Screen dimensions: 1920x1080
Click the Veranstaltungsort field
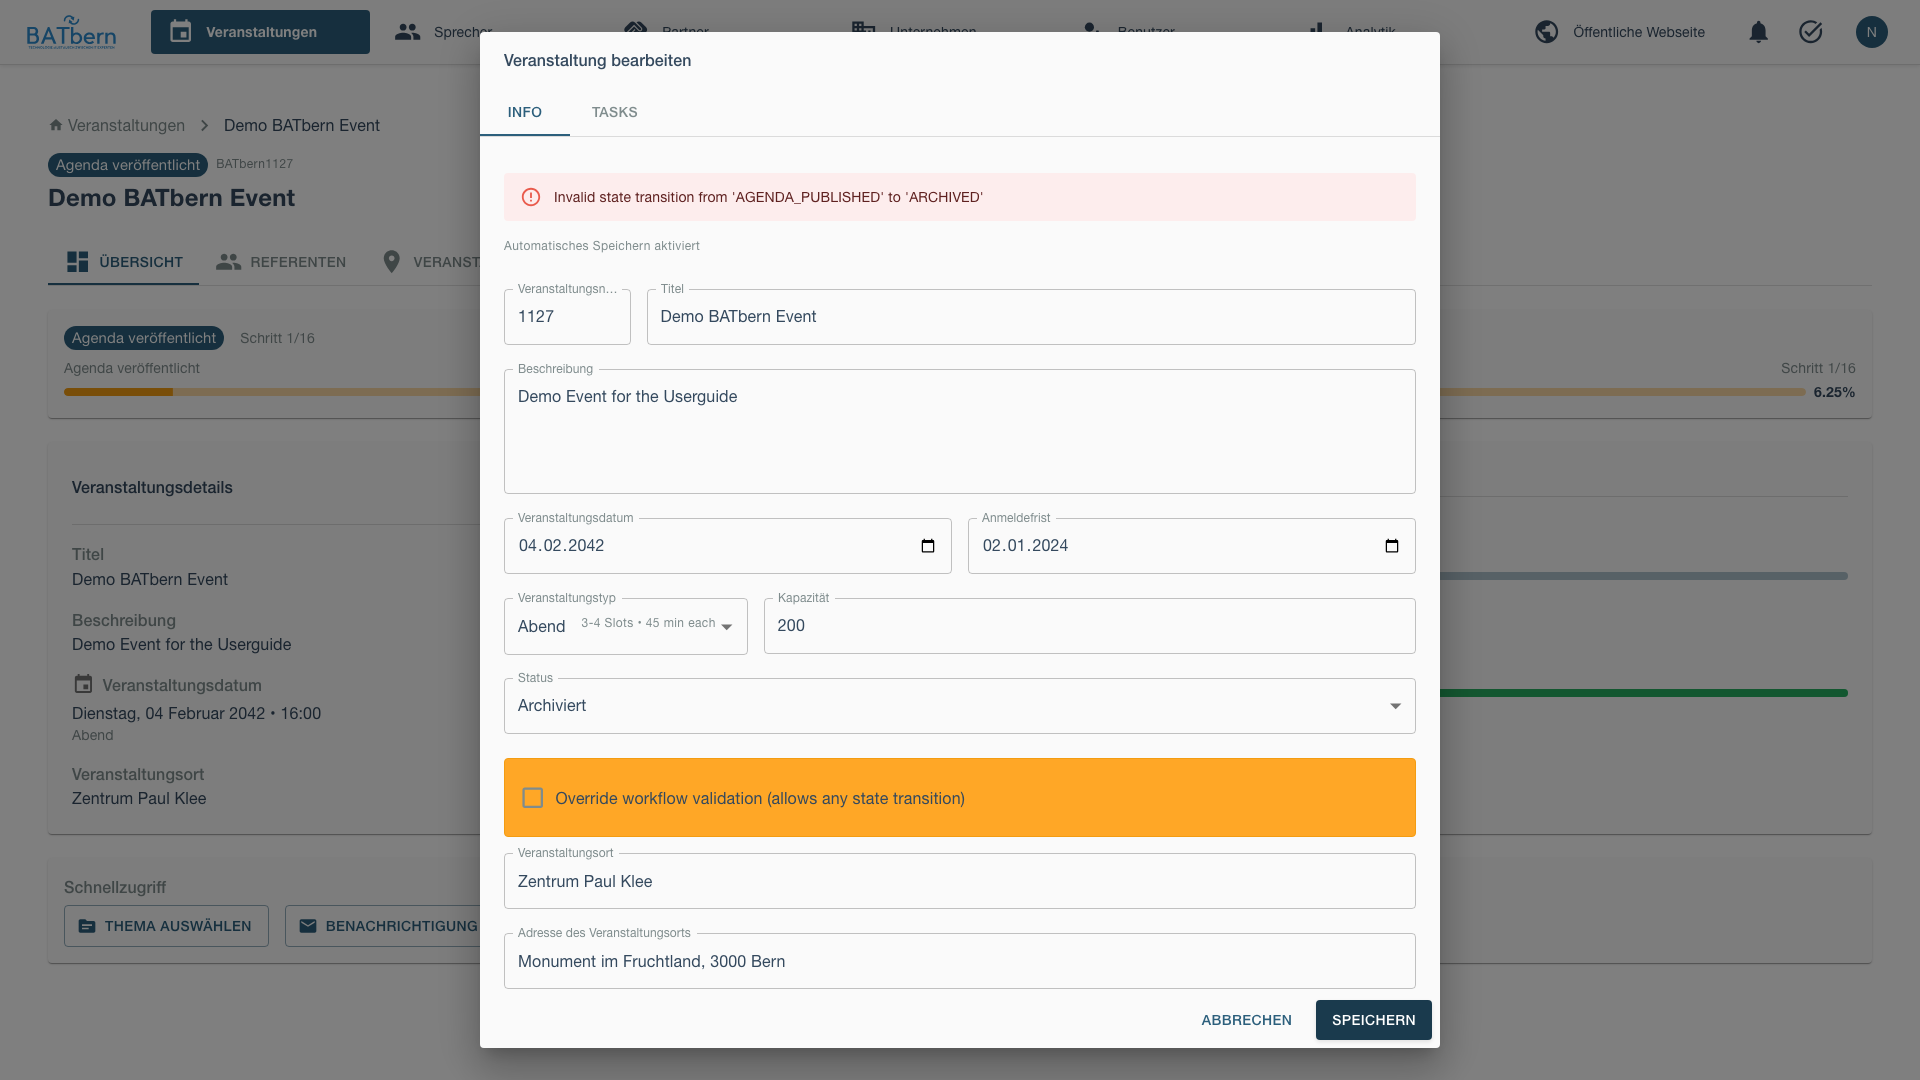(x=959, y=881)
